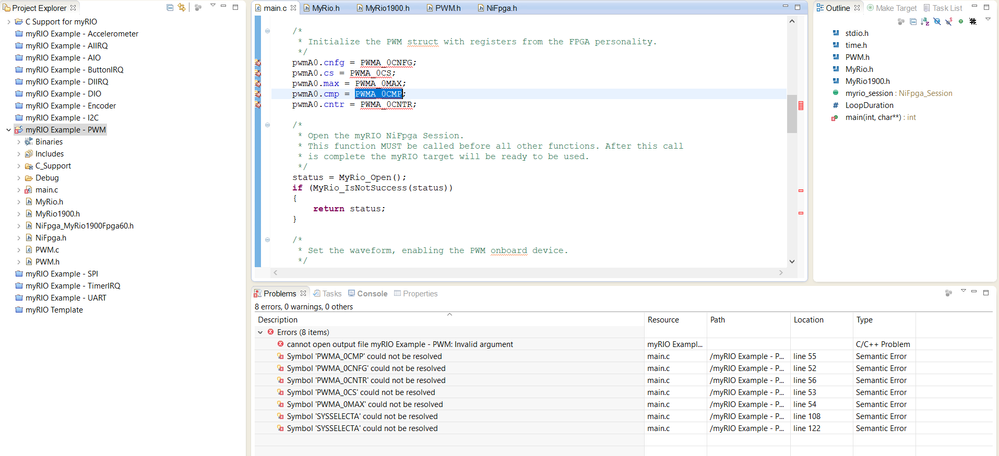Viewport: 999px width, 456px height.
Task: Click focus-on-task icon in Problems toolbar
Action: pyautogui.click(x=949, y=293)
